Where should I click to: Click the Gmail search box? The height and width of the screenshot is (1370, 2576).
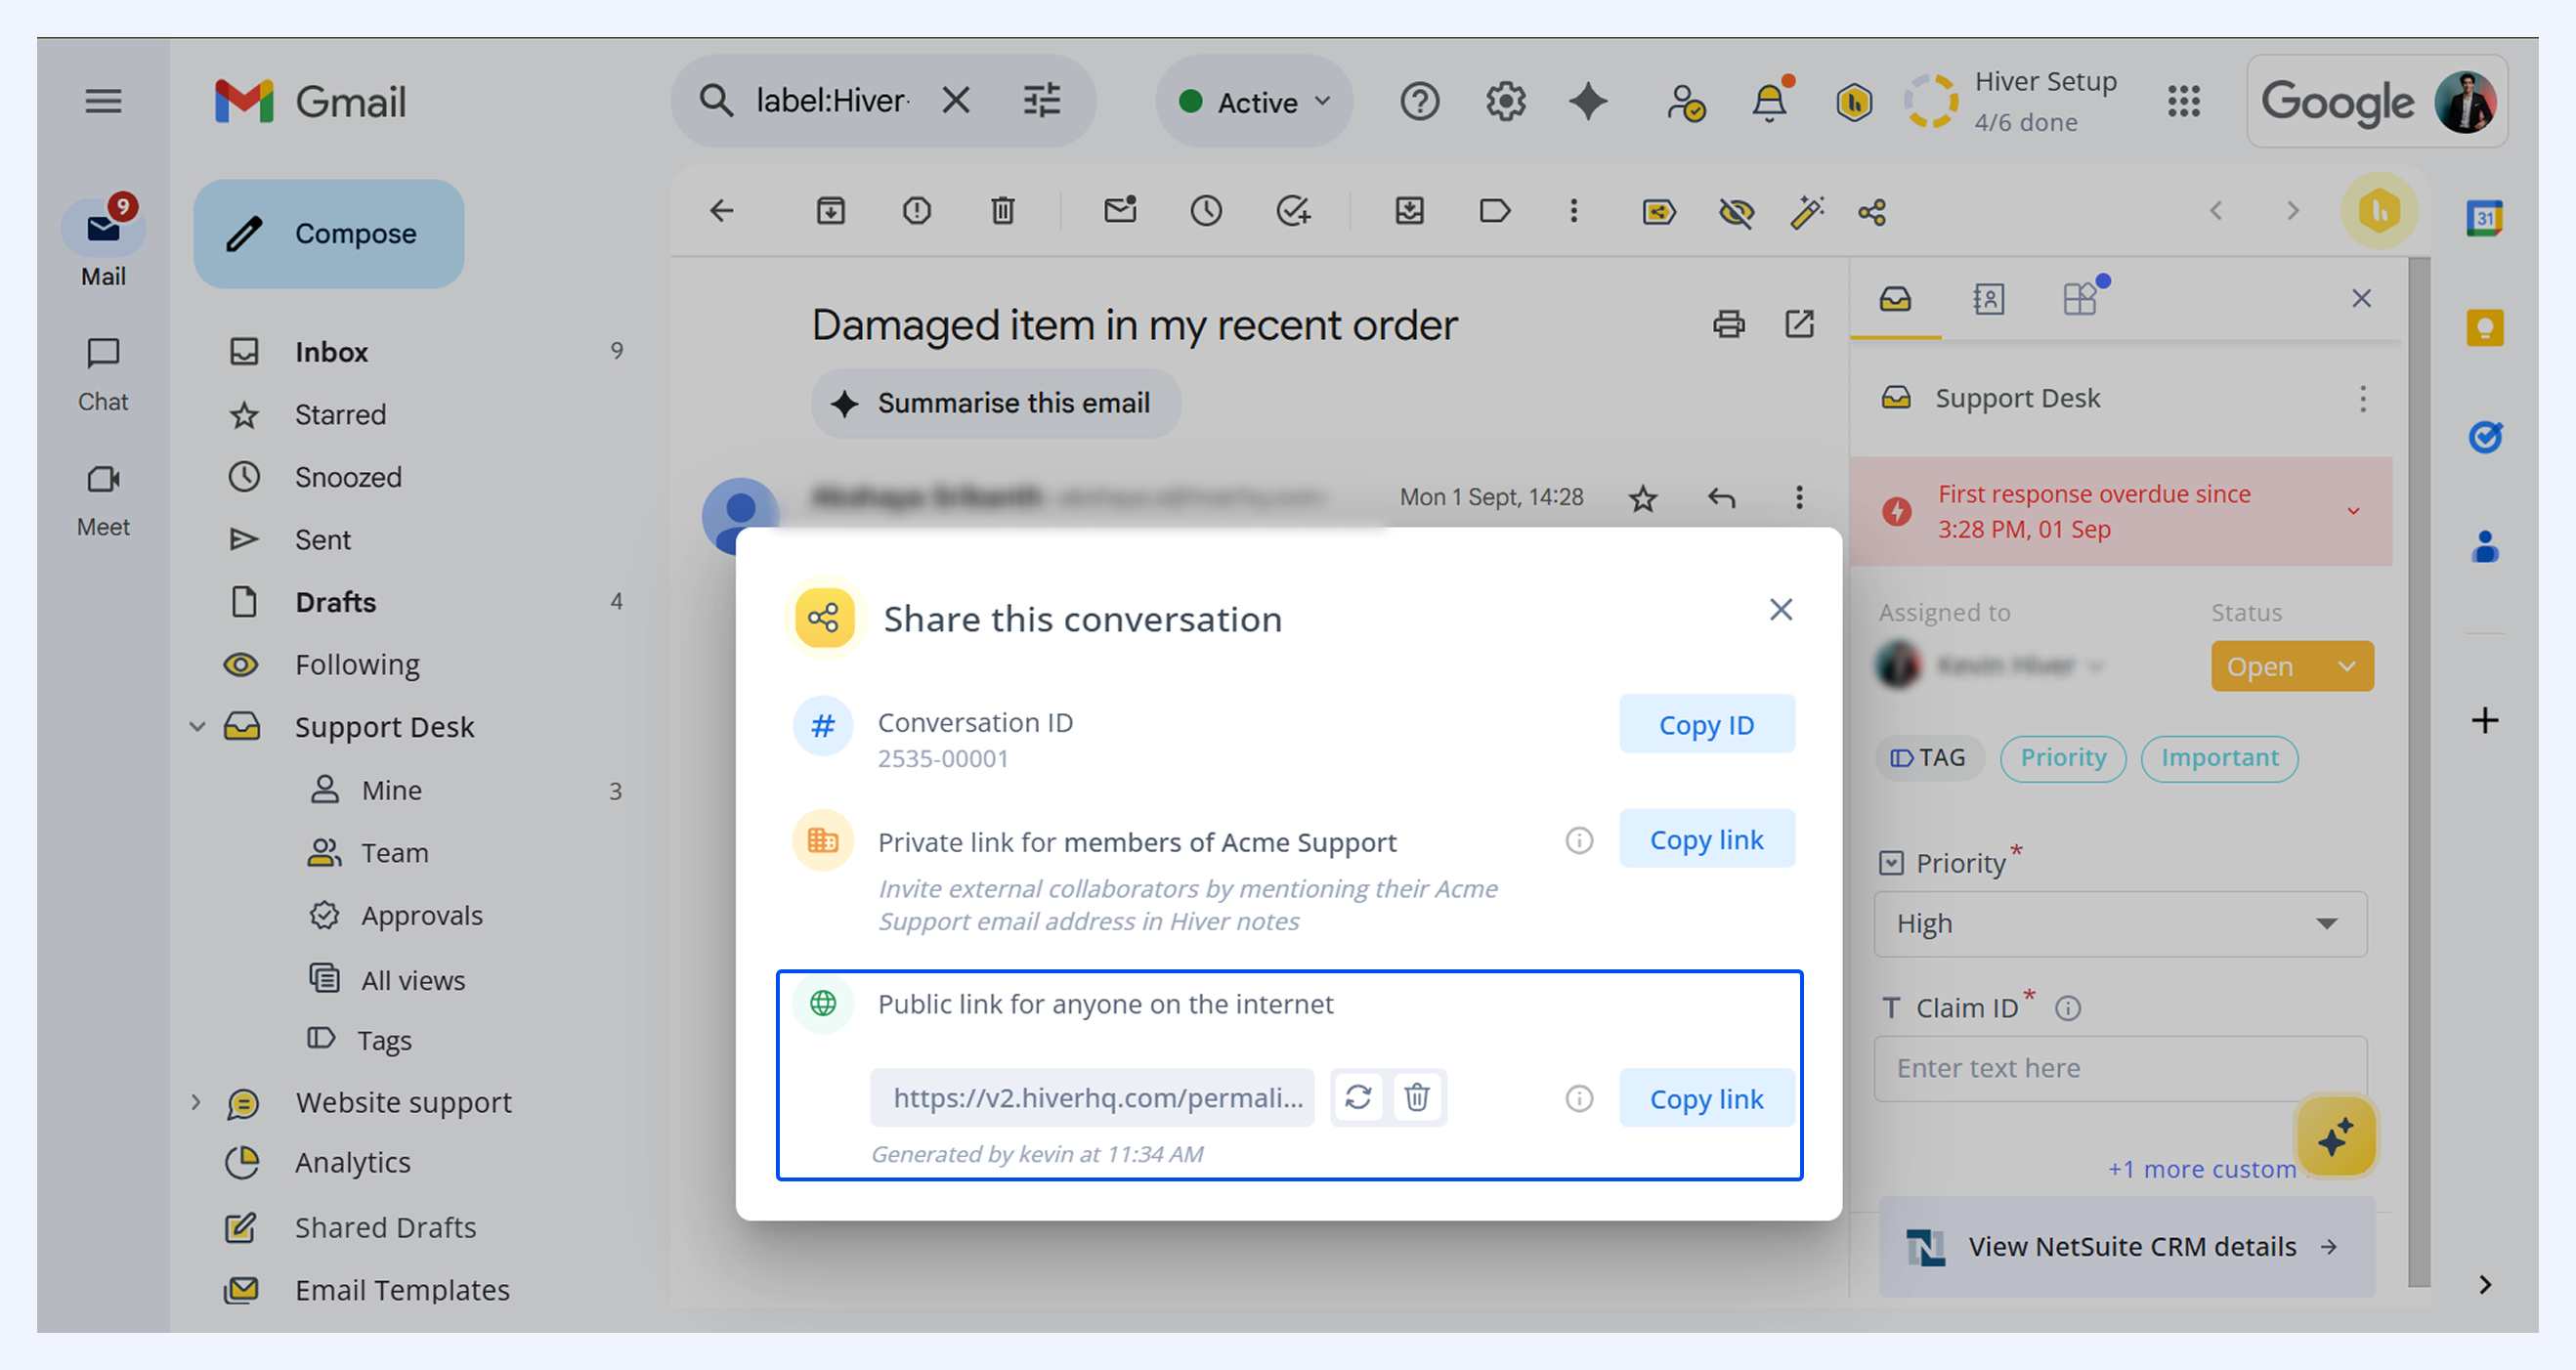[831, 100]
